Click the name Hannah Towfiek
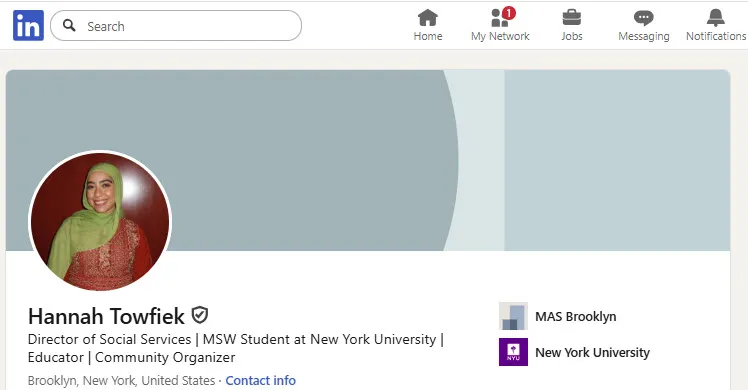Image resolution: width=748 pixels, height=390 pixels. coord(106,316)
